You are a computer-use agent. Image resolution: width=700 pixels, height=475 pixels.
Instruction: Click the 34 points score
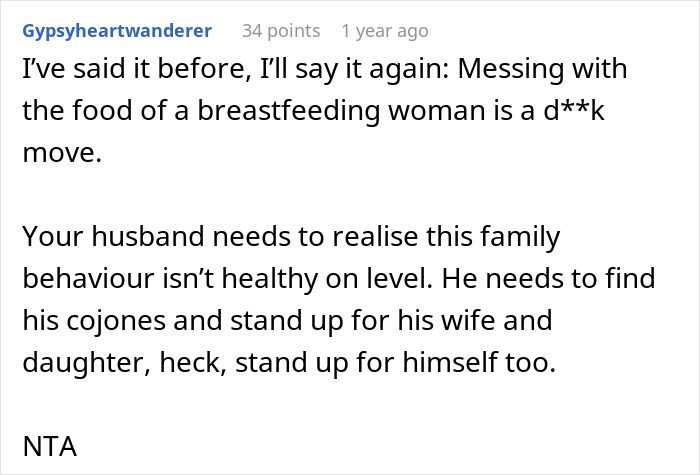[x=280, y=31]
